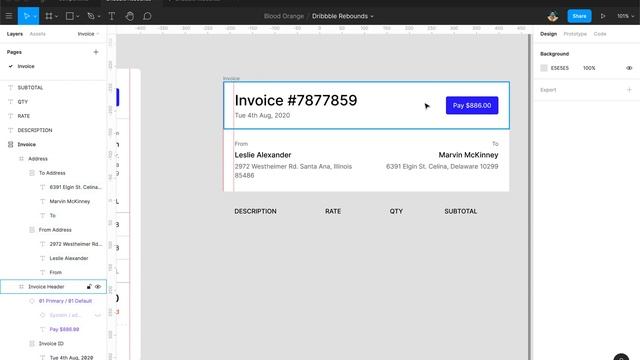Click the Tue 4th Aug, 2020 date text on canvas
The image size is (640, 360).
262,116
